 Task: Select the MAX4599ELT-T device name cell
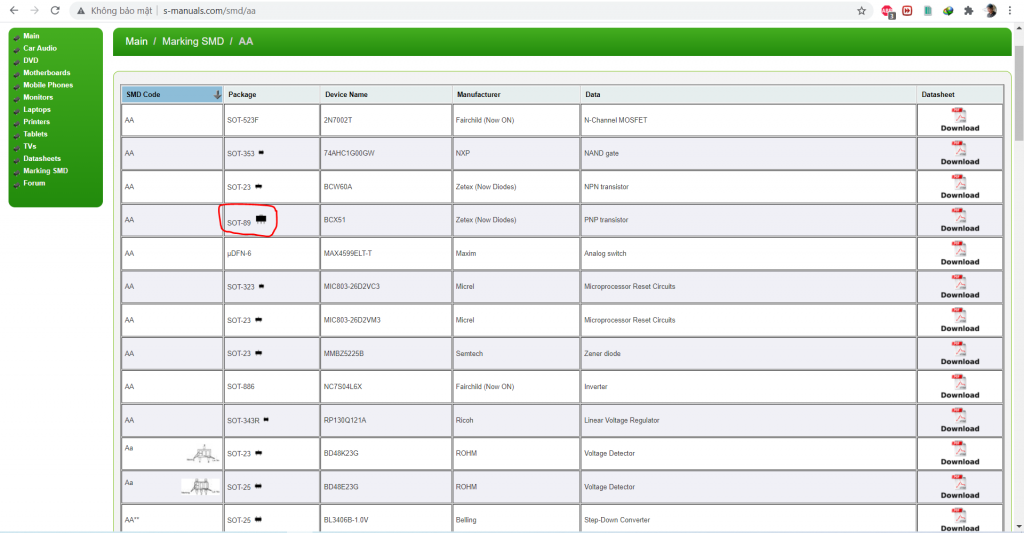[386, 253]
